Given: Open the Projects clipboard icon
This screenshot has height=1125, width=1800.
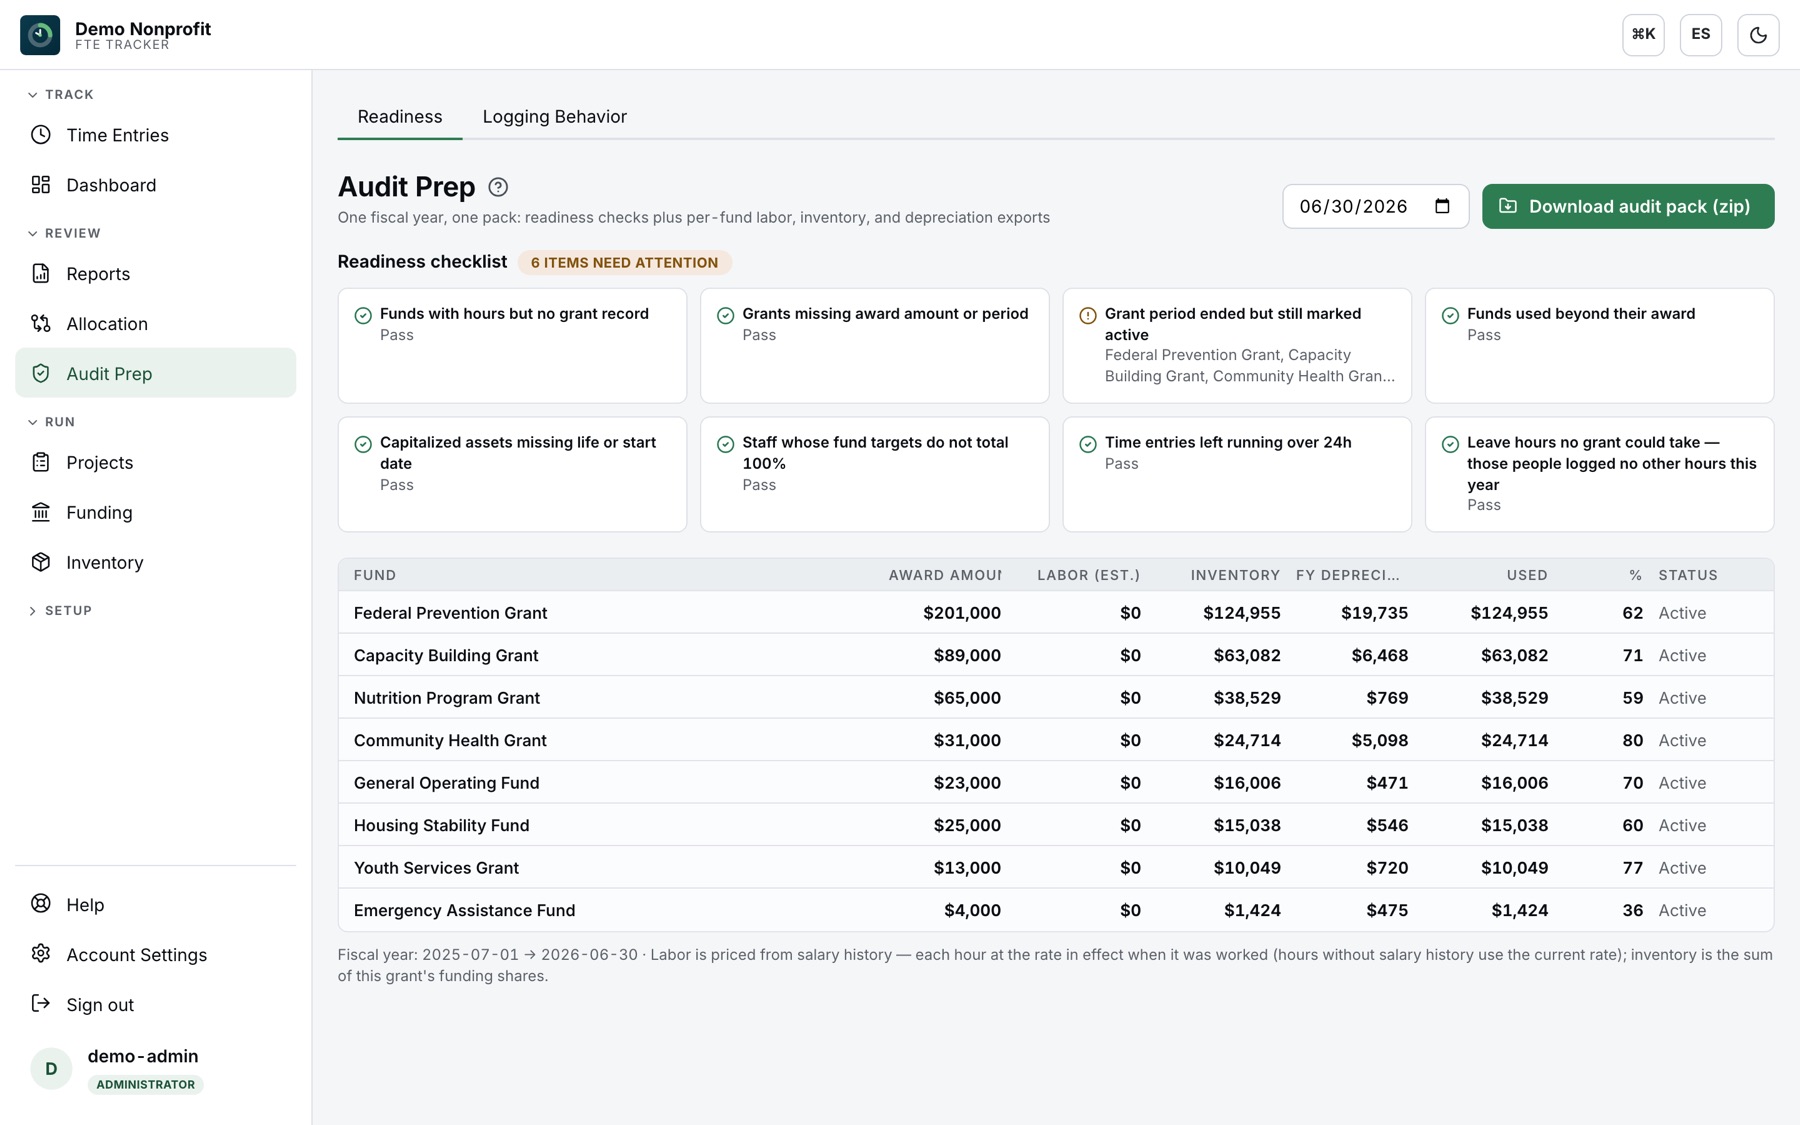Looking at the screenshot, I should click(x=41, y=463).
